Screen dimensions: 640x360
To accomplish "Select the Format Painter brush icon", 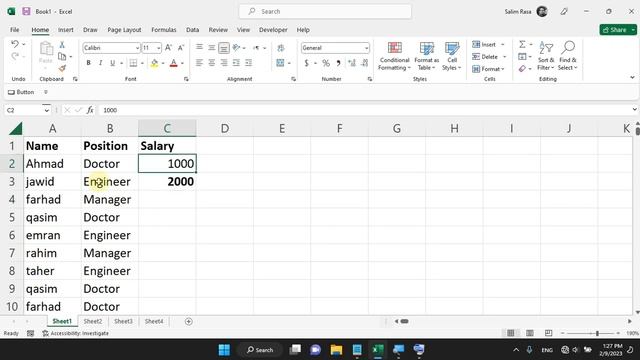I will [x=62, y=68].
